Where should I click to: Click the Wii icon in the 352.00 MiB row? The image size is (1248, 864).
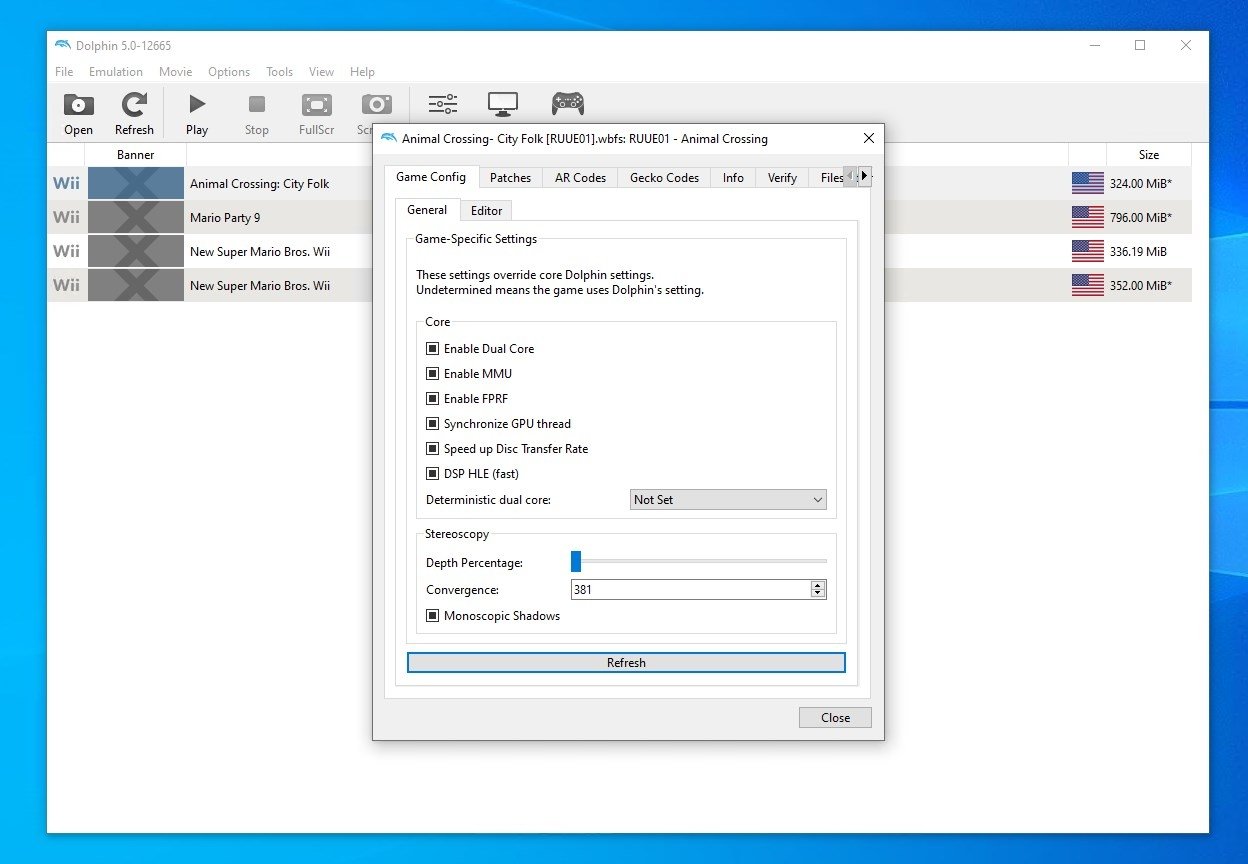point(66,285)
